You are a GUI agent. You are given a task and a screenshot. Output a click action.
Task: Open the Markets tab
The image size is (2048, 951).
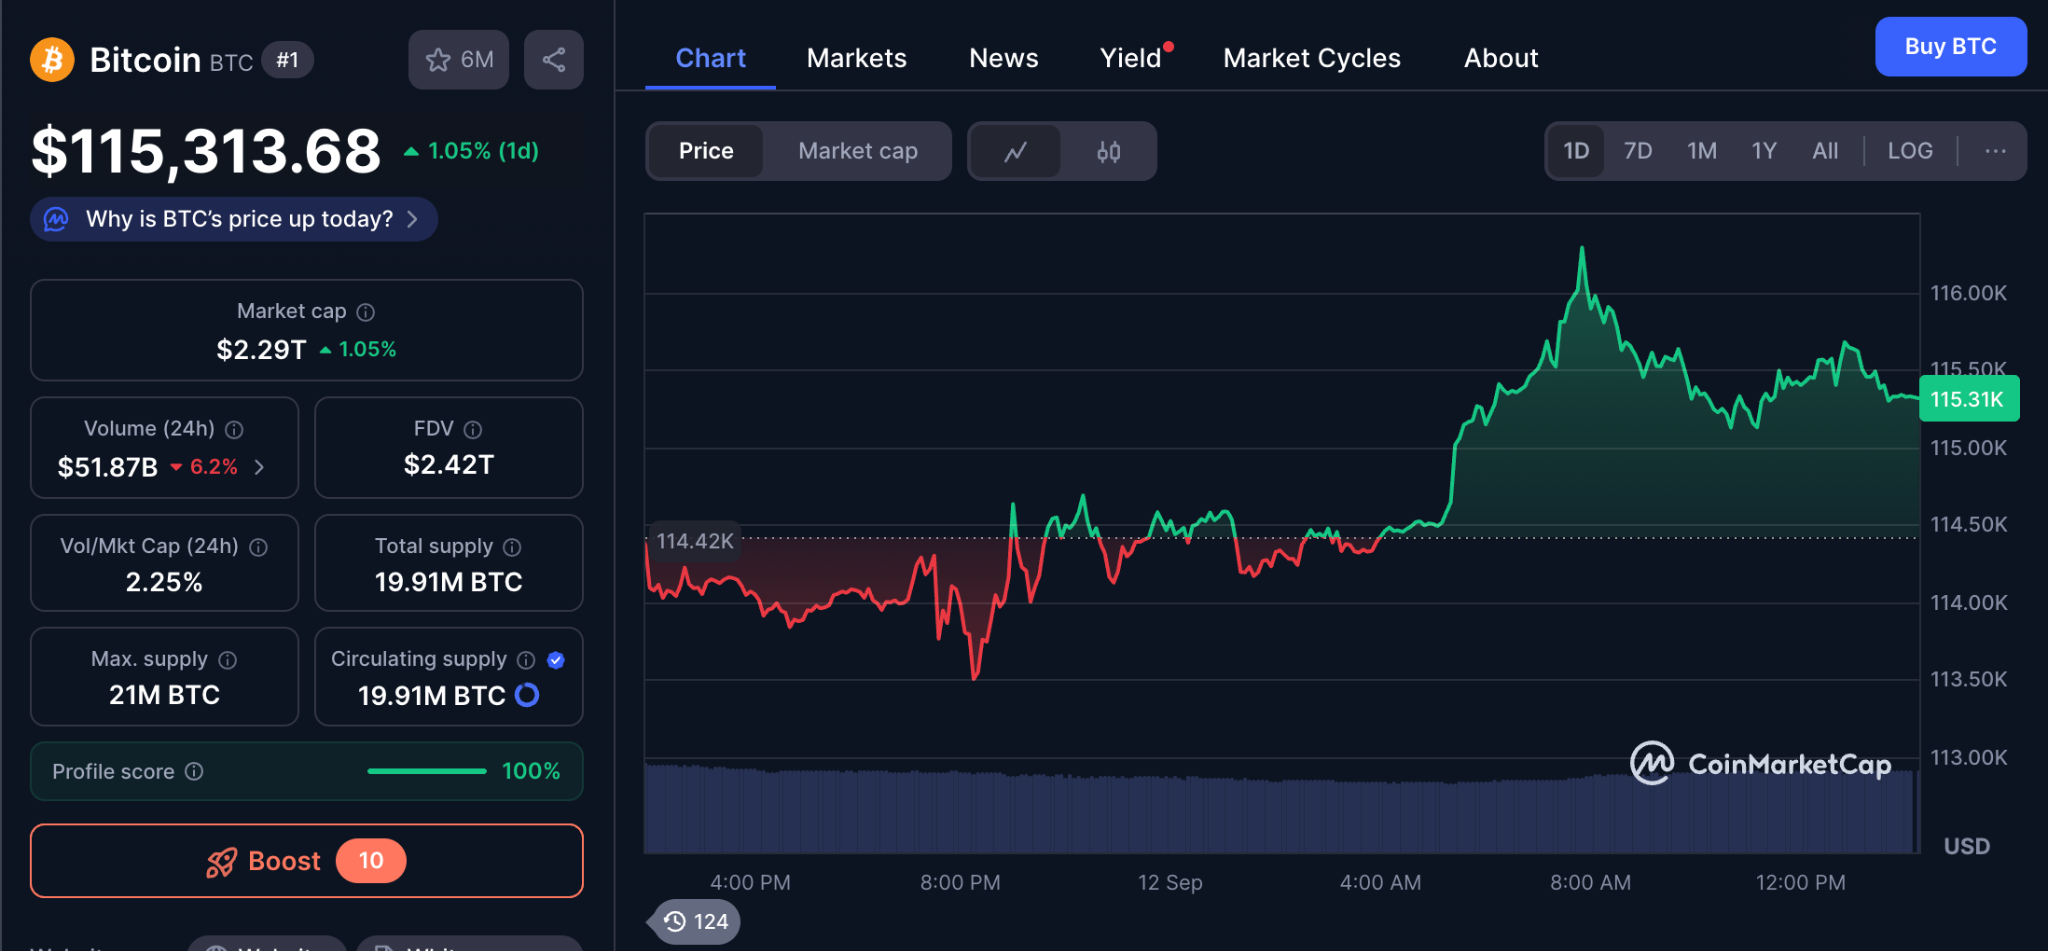[856, 58]
